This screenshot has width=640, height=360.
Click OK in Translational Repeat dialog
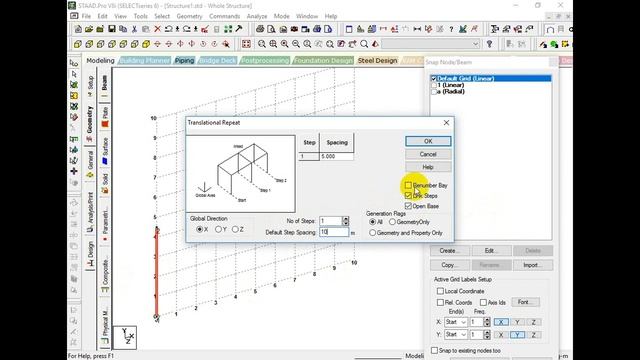point(428,141)
